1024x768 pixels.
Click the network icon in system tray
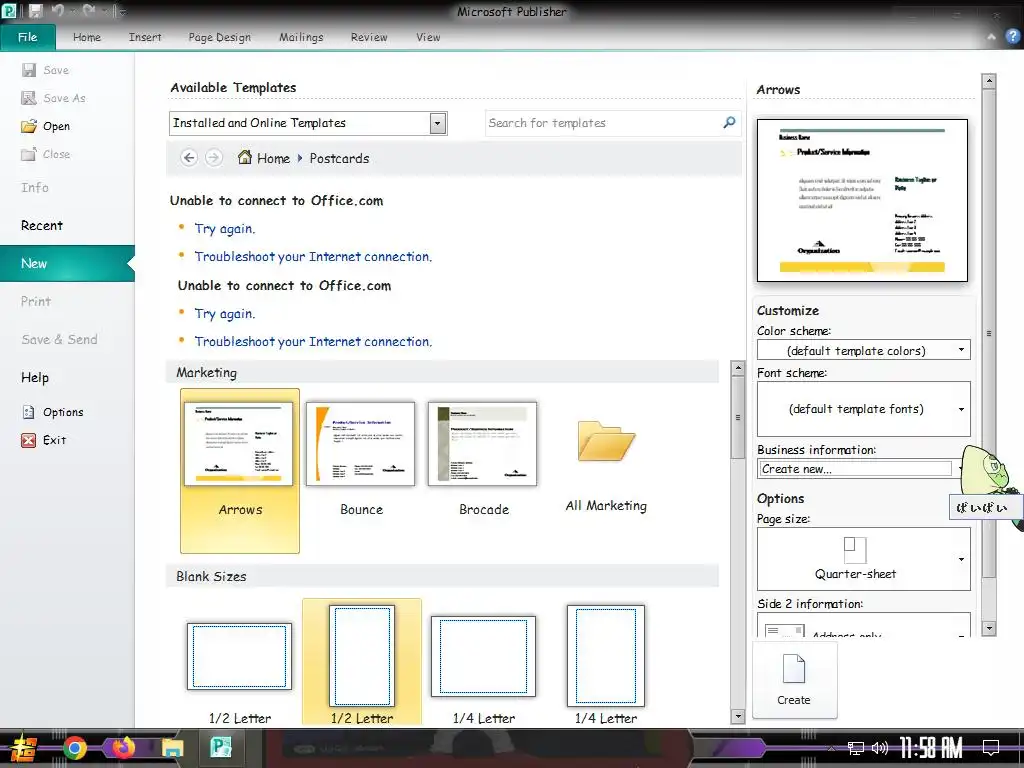click(x=855, y=748)
